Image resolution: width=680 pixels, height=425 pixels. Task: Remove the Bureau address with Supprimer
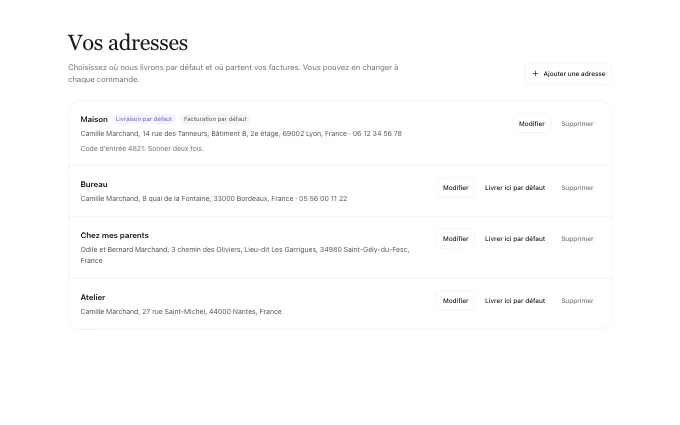[x=577, y=188]
